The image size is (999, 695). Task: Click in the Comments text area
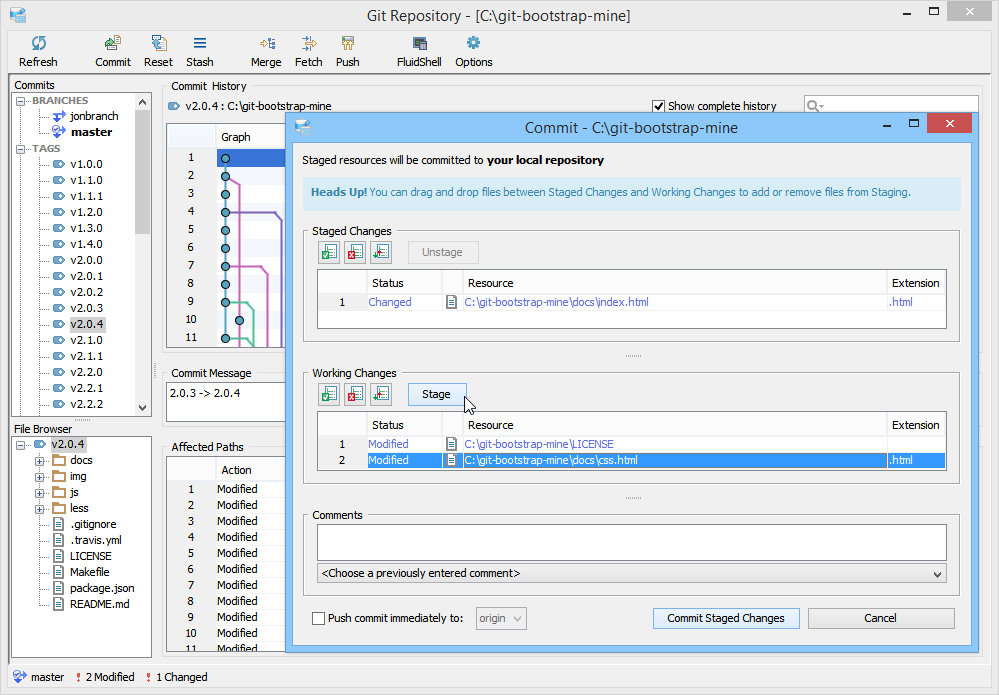pyautogui.click(x=631, y=542)
